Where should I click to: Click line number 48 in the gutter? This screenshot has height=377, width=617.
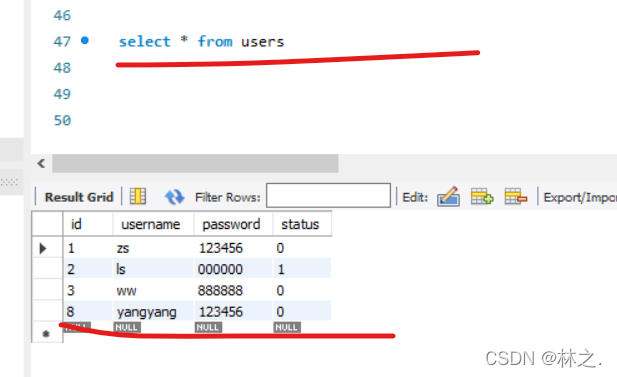tap(62, 68)
